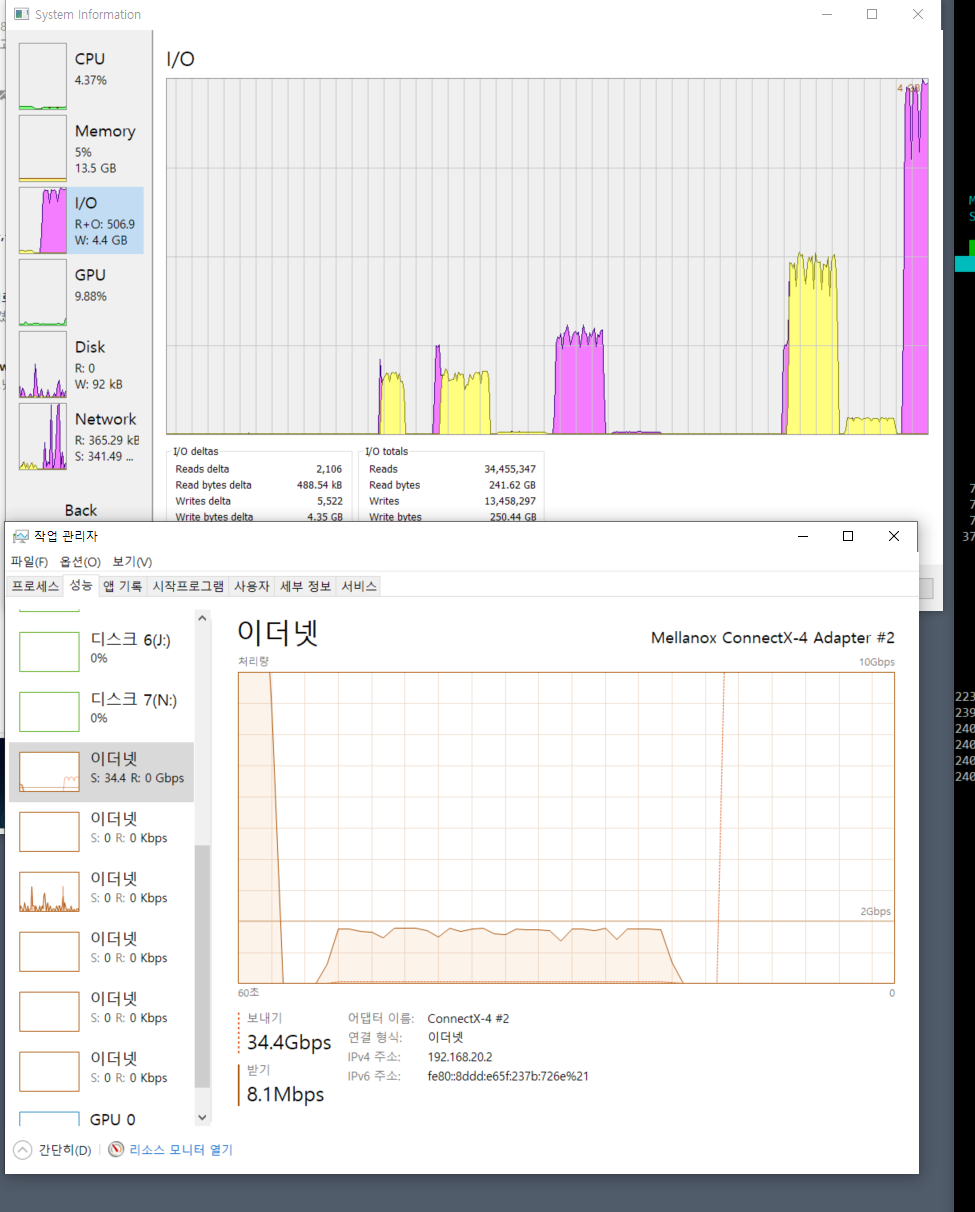Screen dimensions: 975x1212
Task: Click the 이더넷 heading in Task Manager
Action: coord(278,633)
